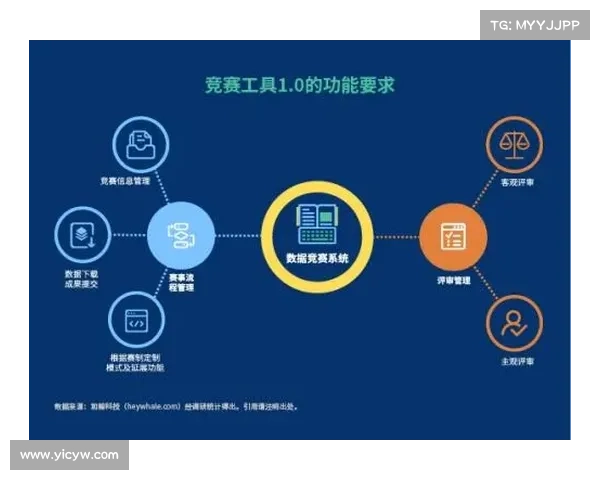Click the label 数据下载 成果提交
The image size is (600, 480).
point(81,279)
